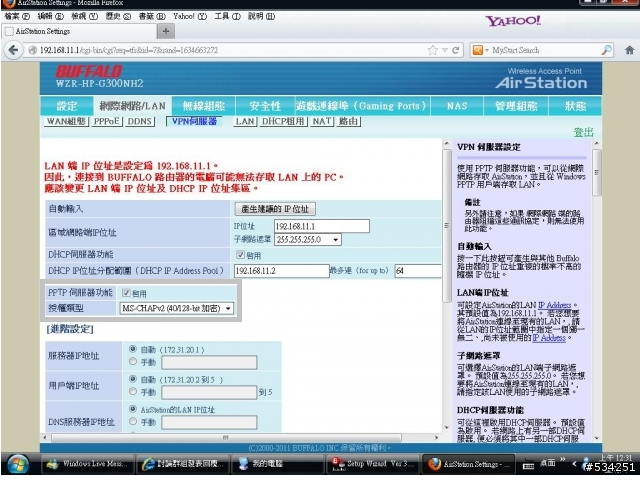Open the 子網路遮罩 255.255.255.0 dropdown
The image size is (640, 480).
point(308,240)
